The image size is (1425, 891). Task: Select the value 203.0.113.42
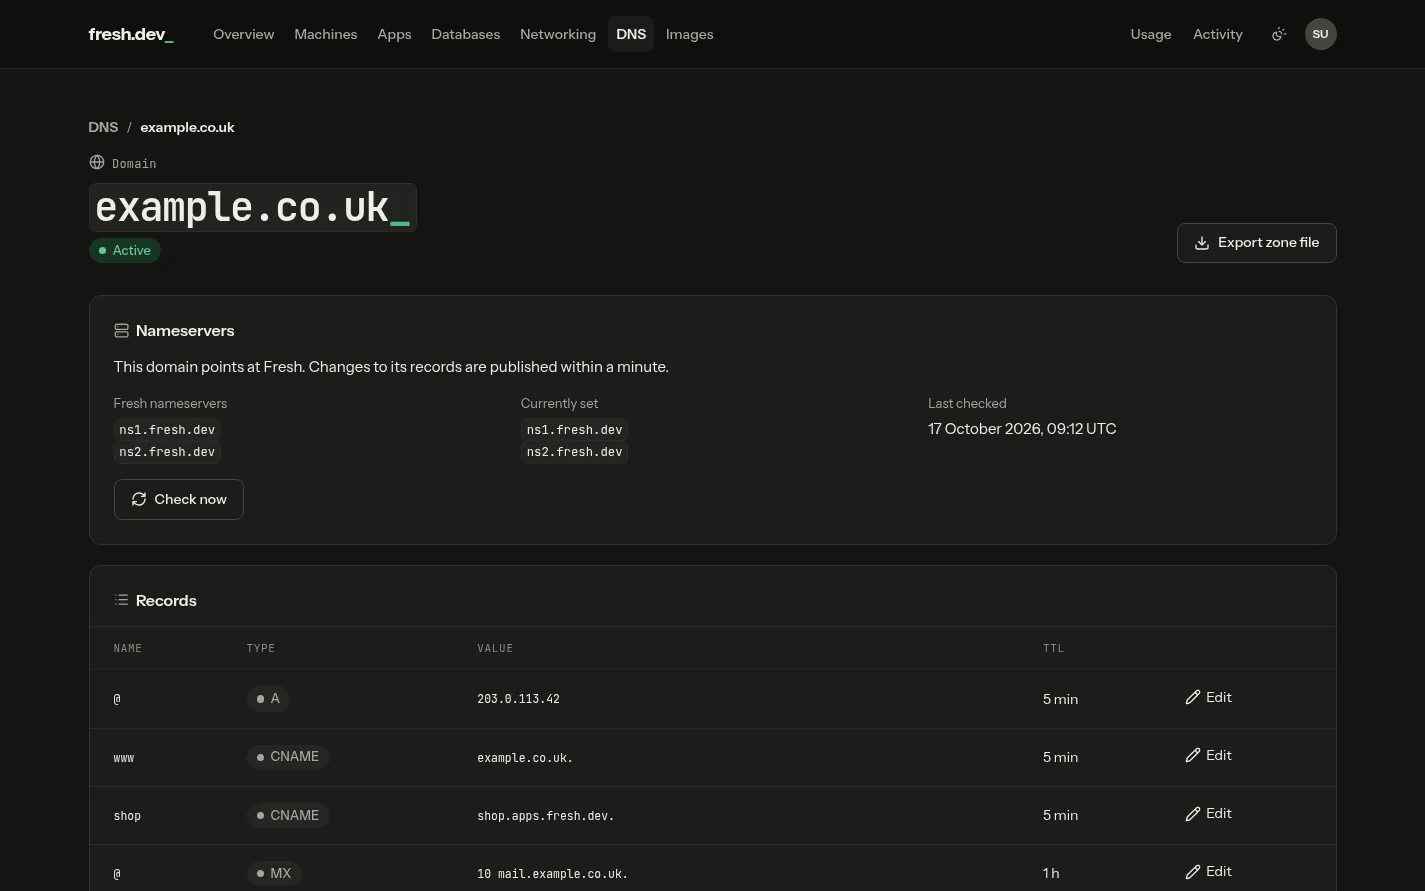pyautogui.click(x=518, y=699)
